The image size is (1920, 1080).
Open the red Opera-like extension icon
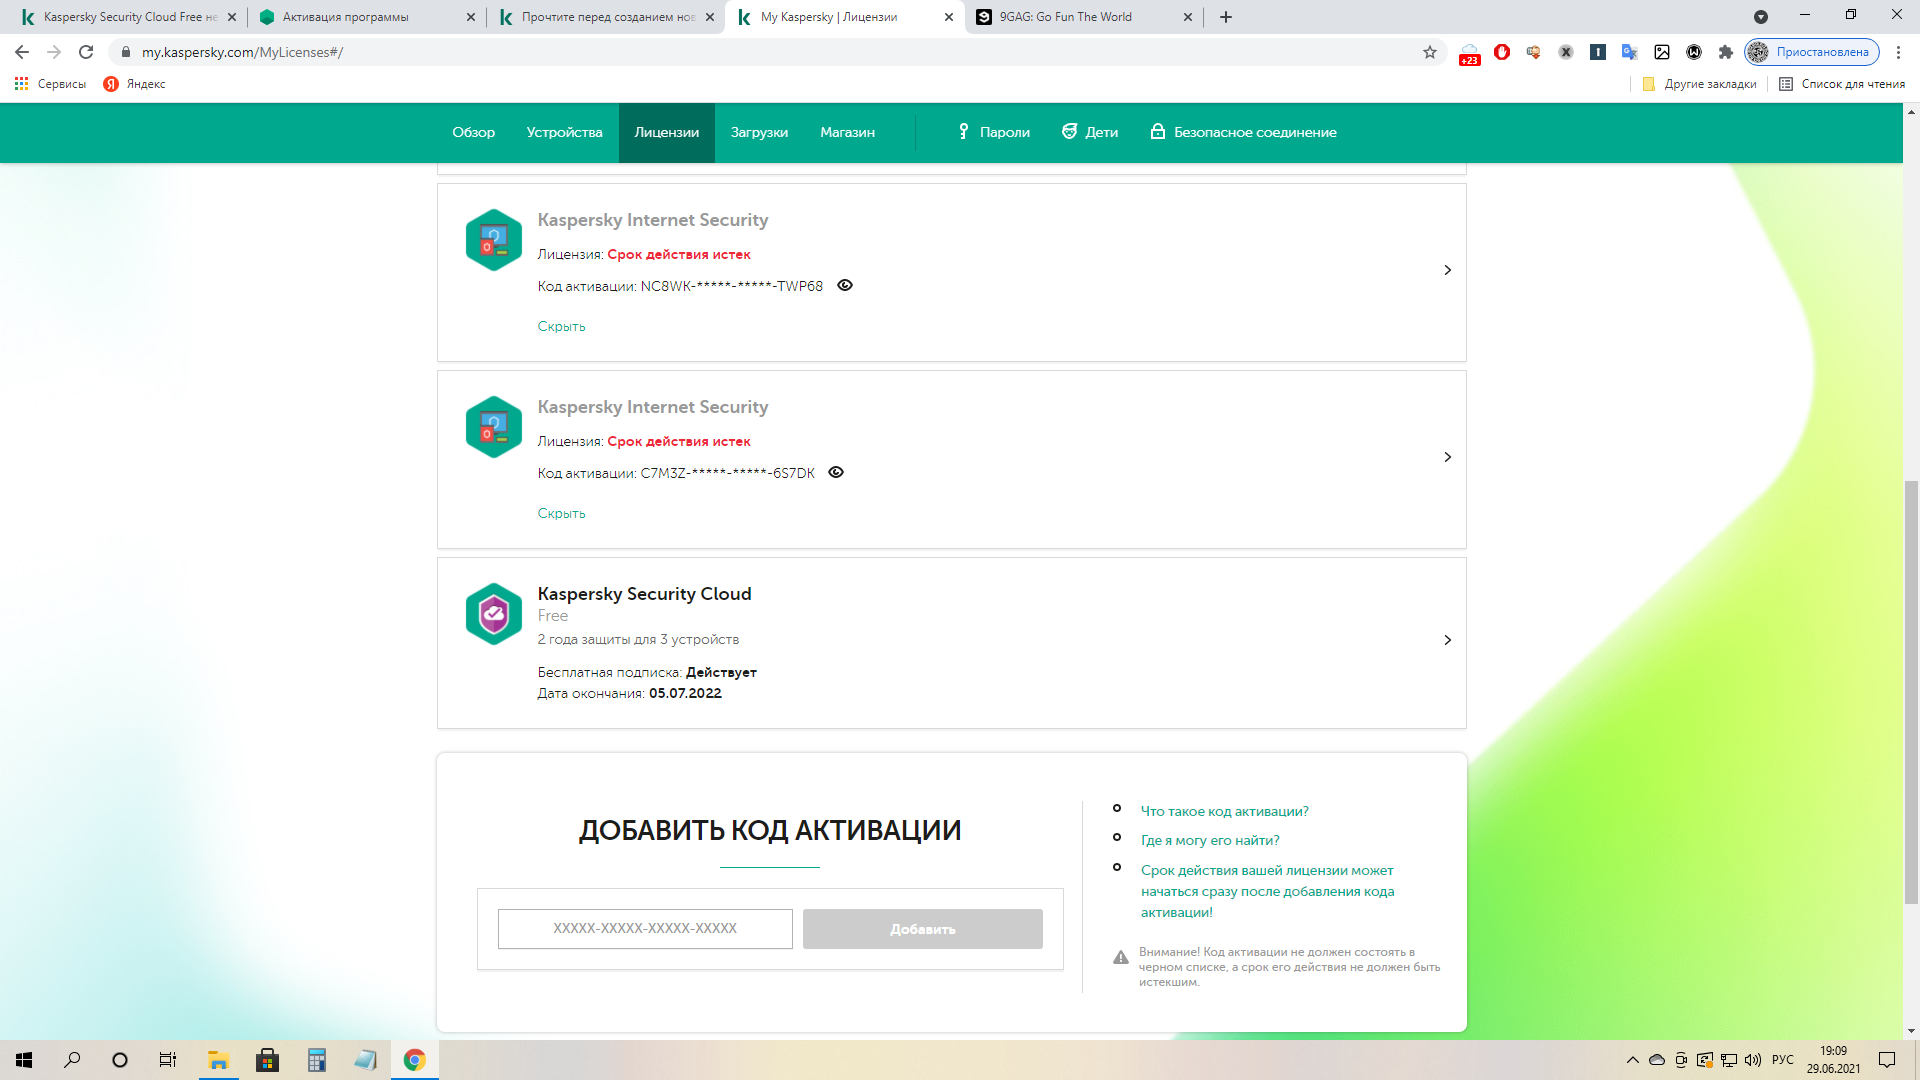[x=1502, y=52]
